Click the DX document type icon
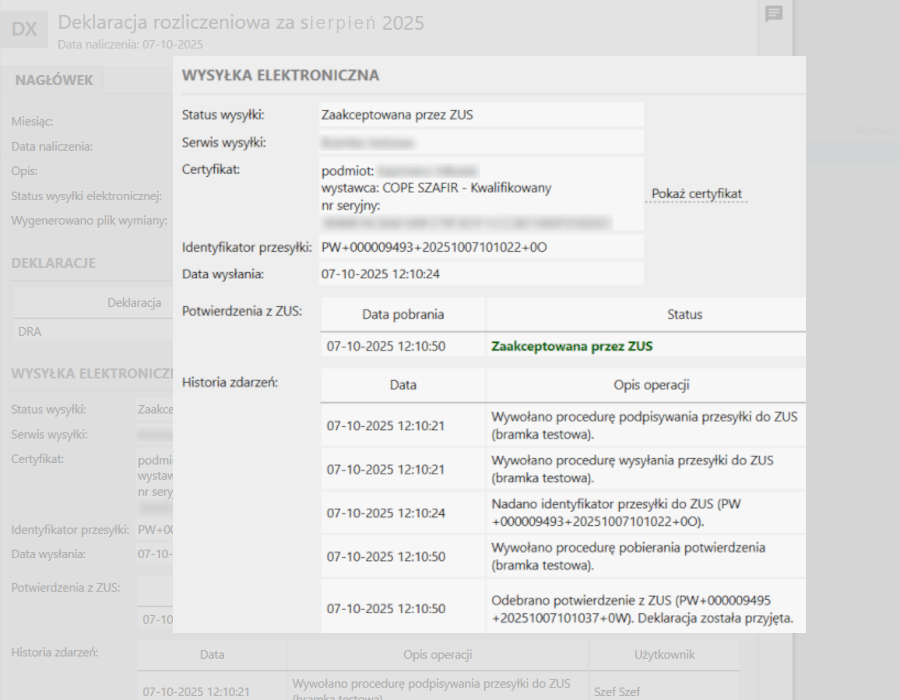Screen dimensions: 900x700 click(24, 30)
